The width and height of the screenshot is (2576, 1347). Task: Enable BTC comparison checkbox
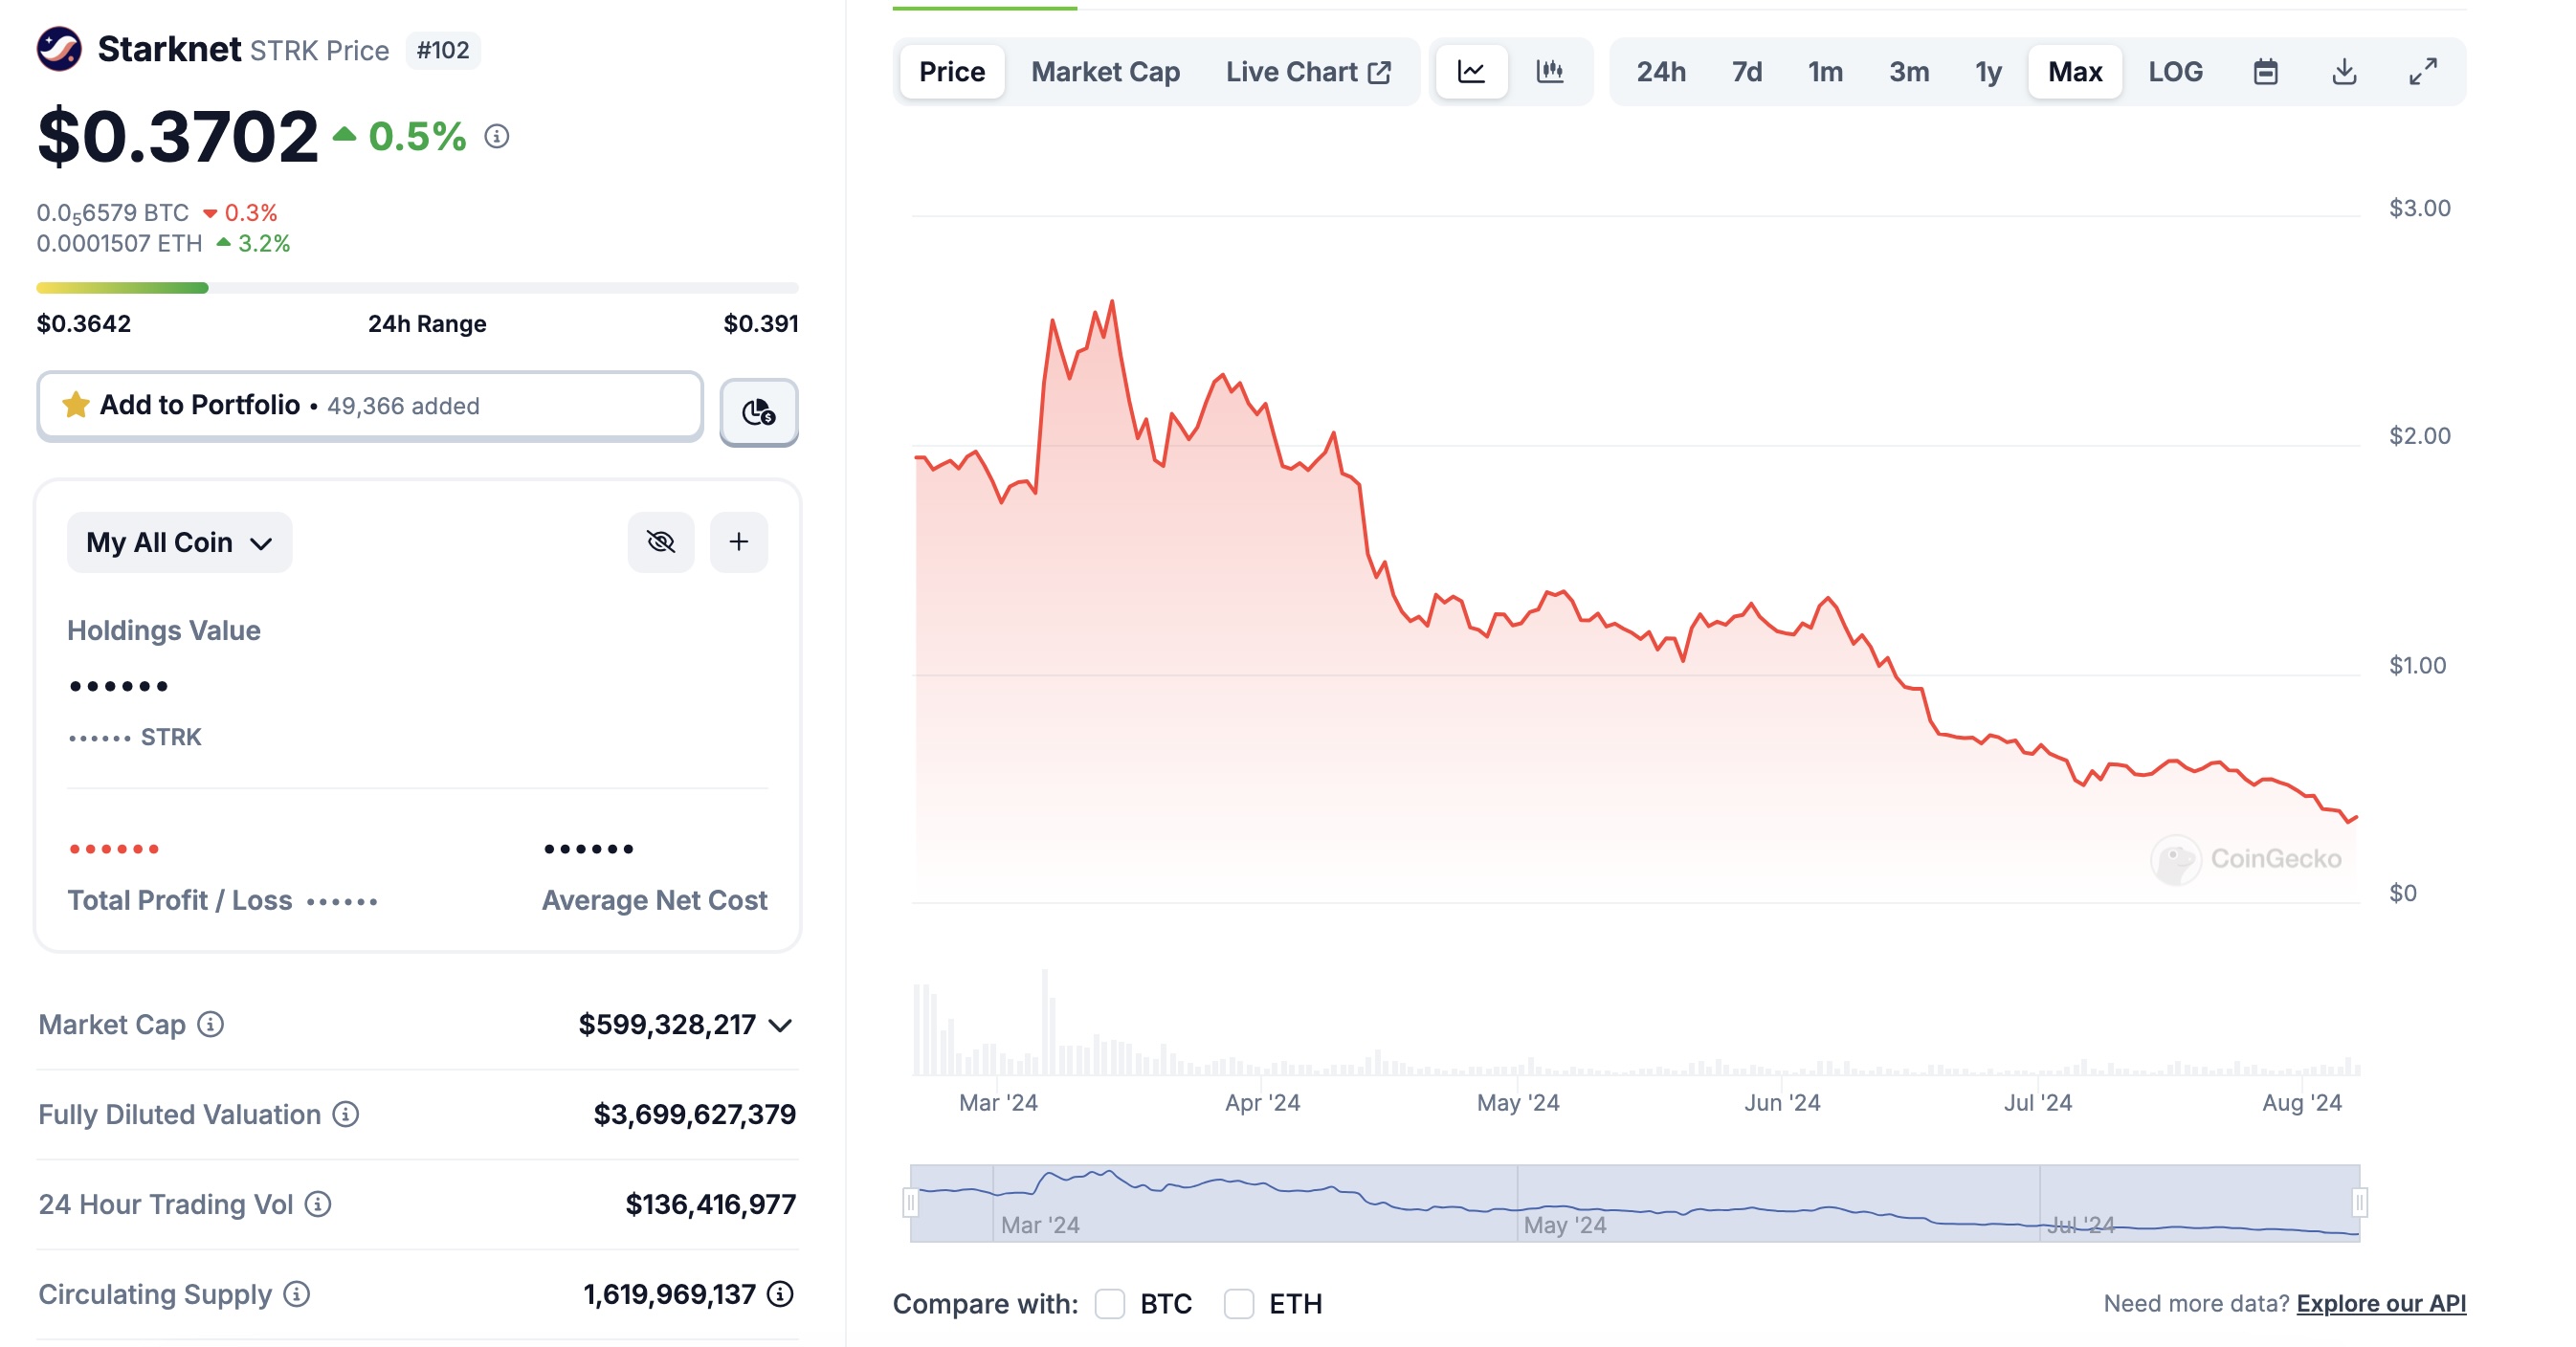tap(1109, 1303)
